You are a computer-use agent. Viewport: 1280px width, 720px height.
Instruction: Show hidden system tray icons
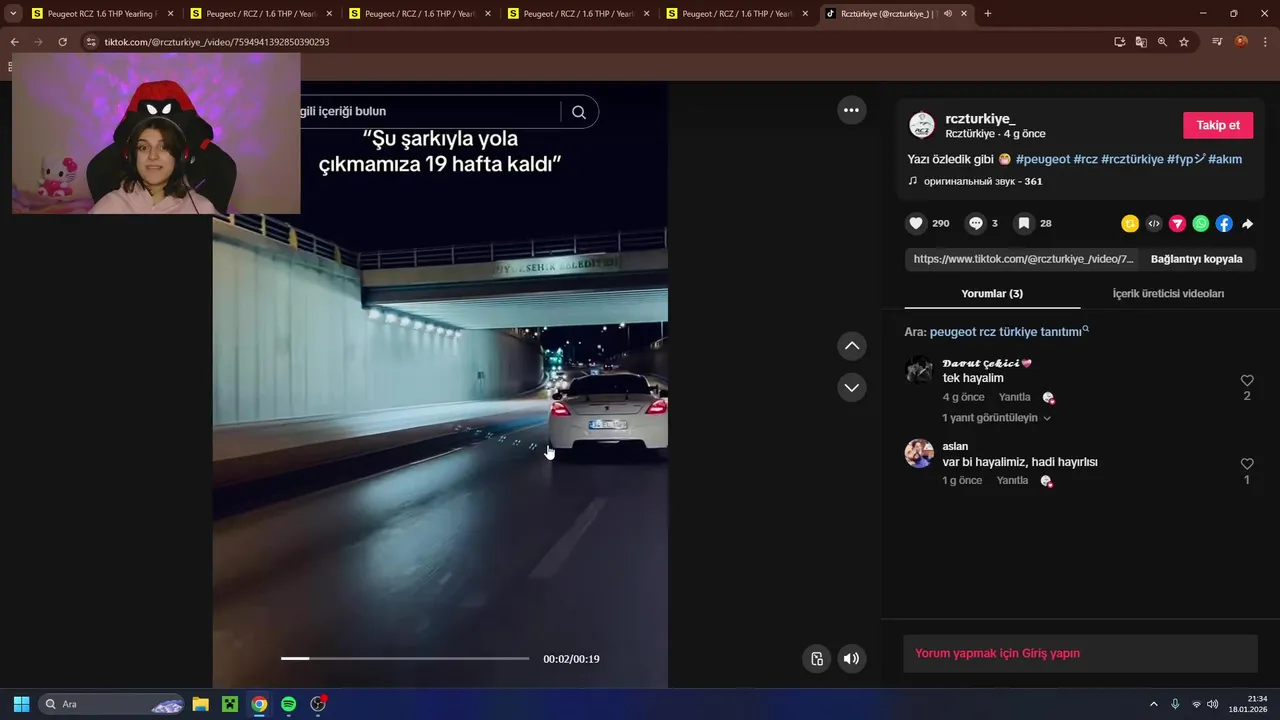coord(1153,704)
